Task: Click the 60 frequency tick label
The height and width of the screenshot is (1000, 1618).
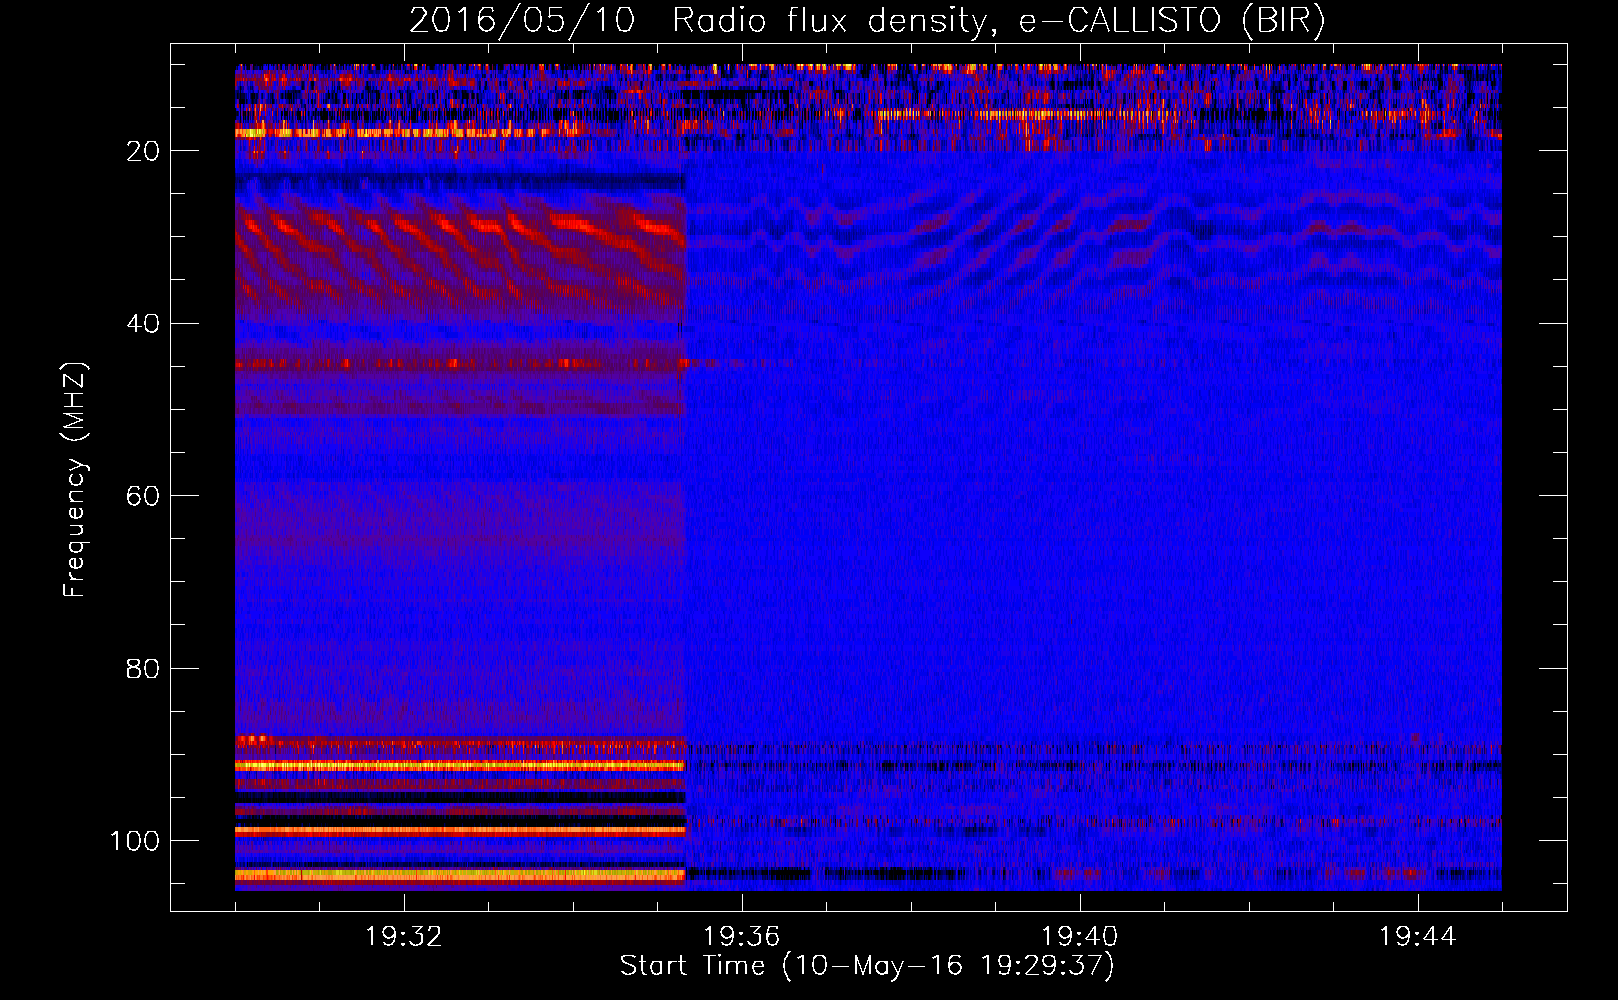Action: point(143,496)
